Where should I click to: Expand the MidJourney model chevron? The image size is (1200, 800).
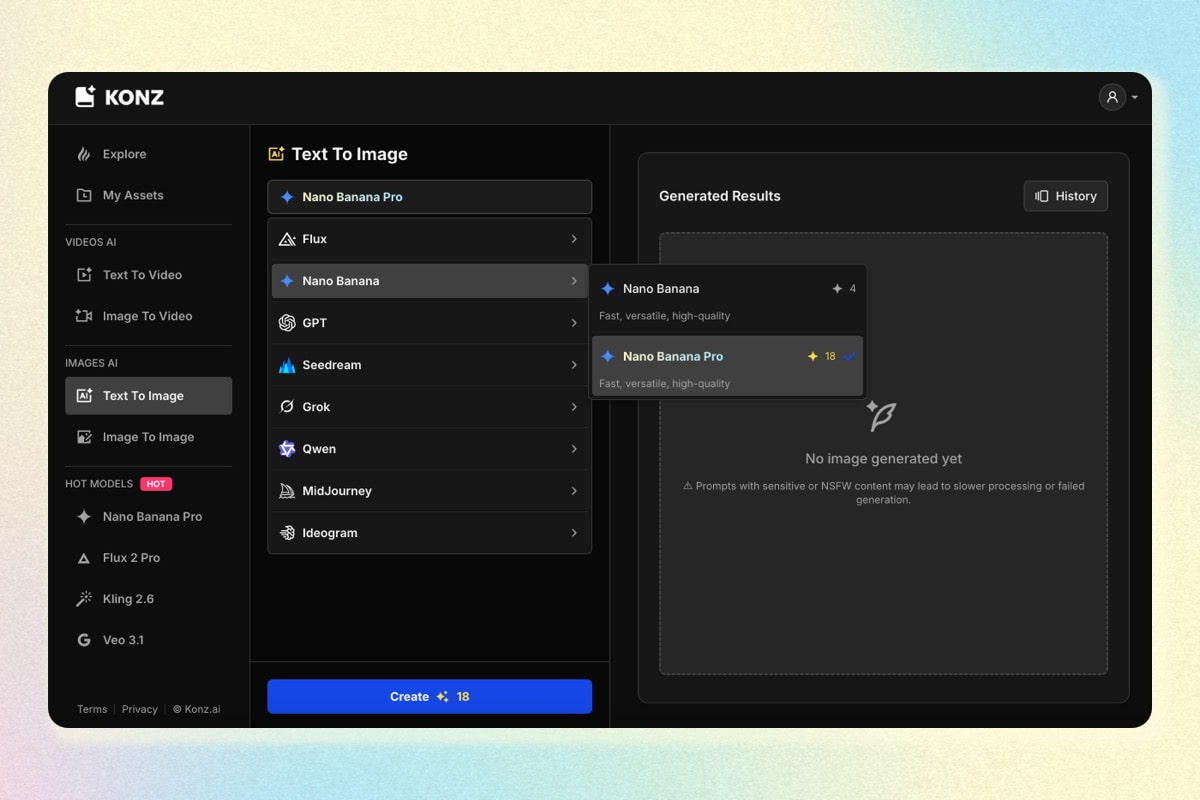coord(574,491)
